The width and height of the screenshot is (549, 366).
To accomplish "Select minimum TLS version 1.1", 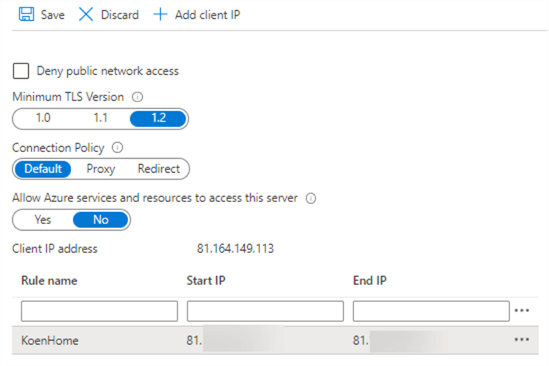I will pos(100,118).
